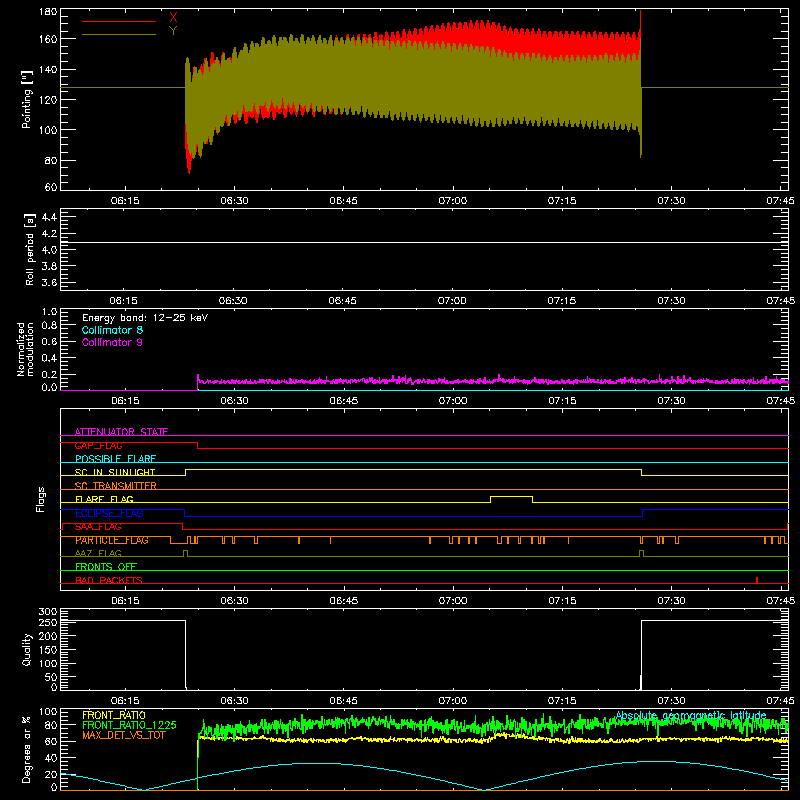Select the GAP_FLAG label
Screen dimensions: 800x800
tap(98, 445)
